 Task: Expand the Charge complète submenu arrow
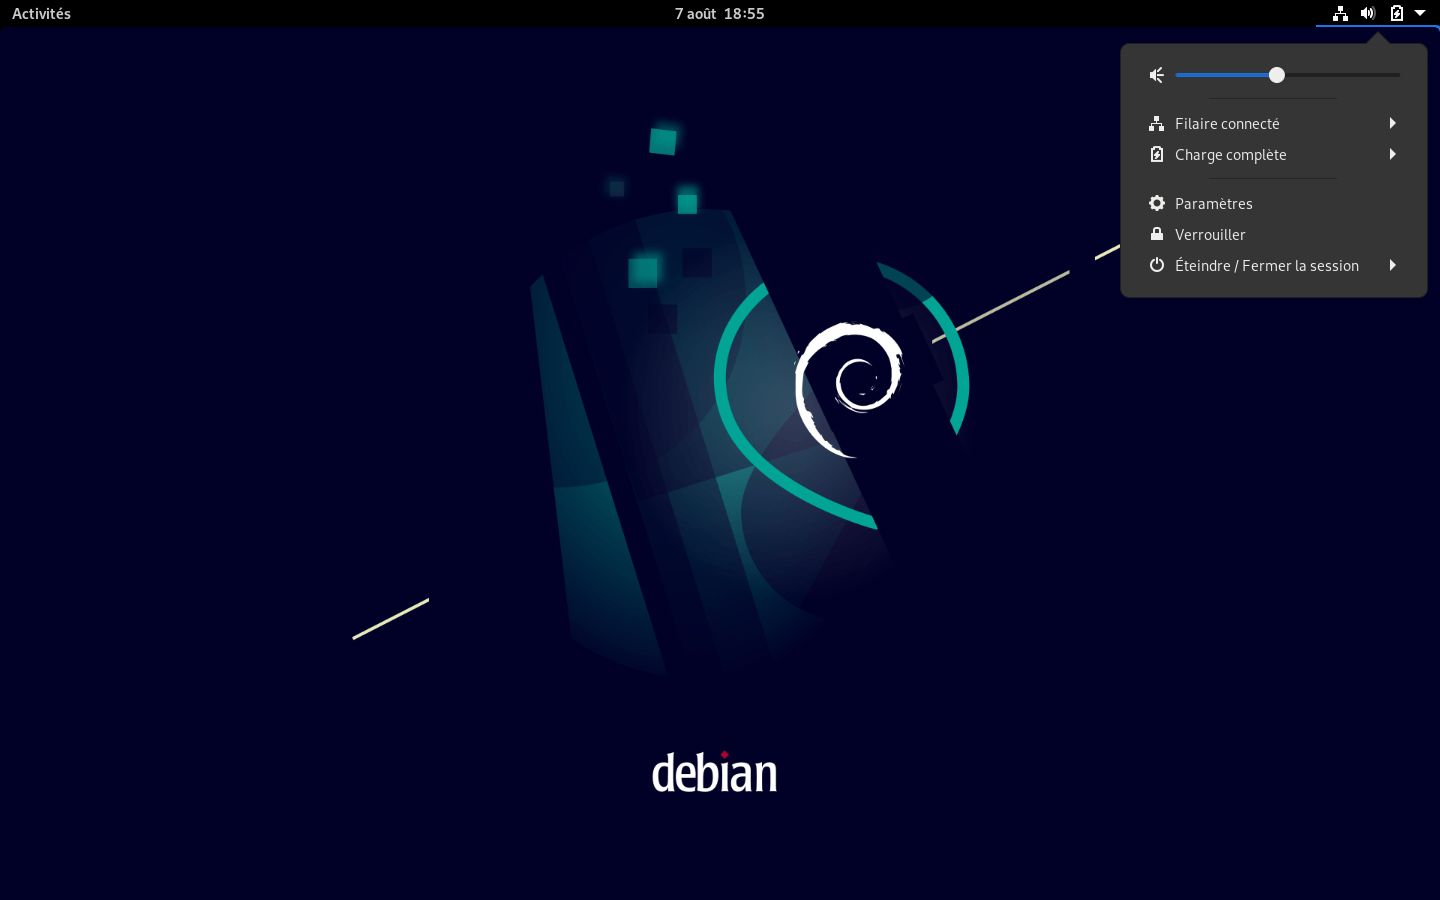pyautogui.click(x=1392, y=154)
